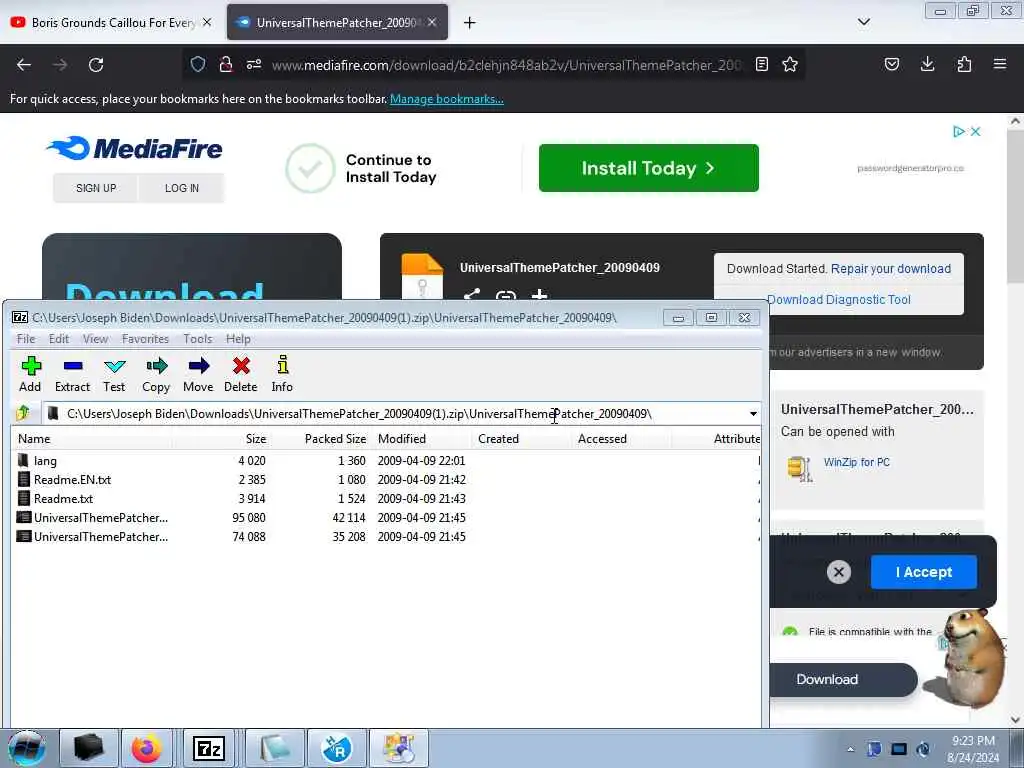This screenshot has height=768, width=1024.
Task: Reload the MediaFire page
Action: pyautogui.click(x=96, y=65)
